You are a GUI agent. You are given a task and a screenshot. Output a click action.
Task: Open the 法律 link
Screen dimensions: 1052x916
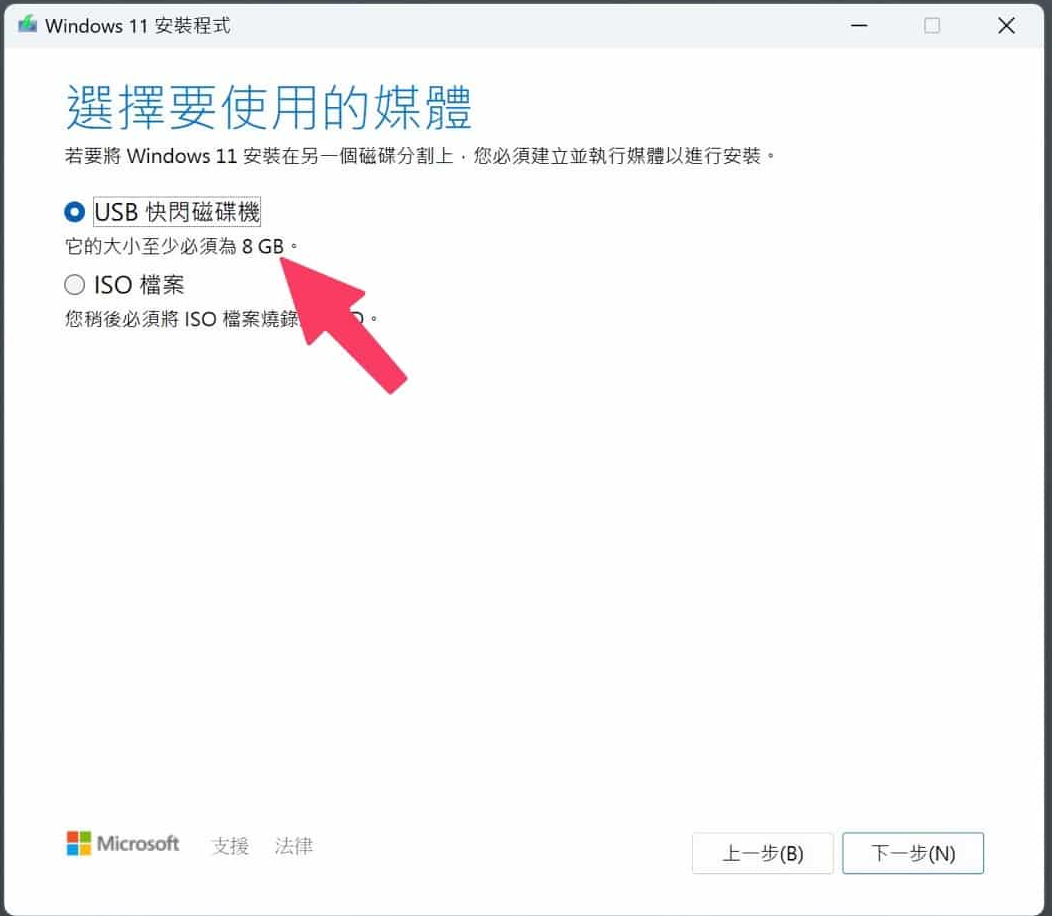[x=294, y=846]
